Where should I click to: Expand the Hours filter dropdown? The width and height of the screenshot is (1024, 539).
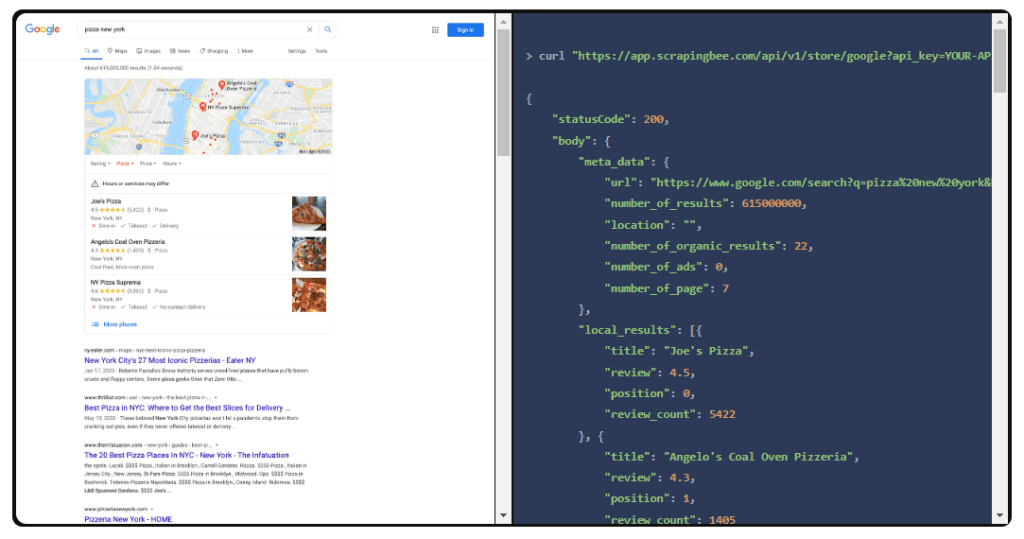(x=172, y=164)
